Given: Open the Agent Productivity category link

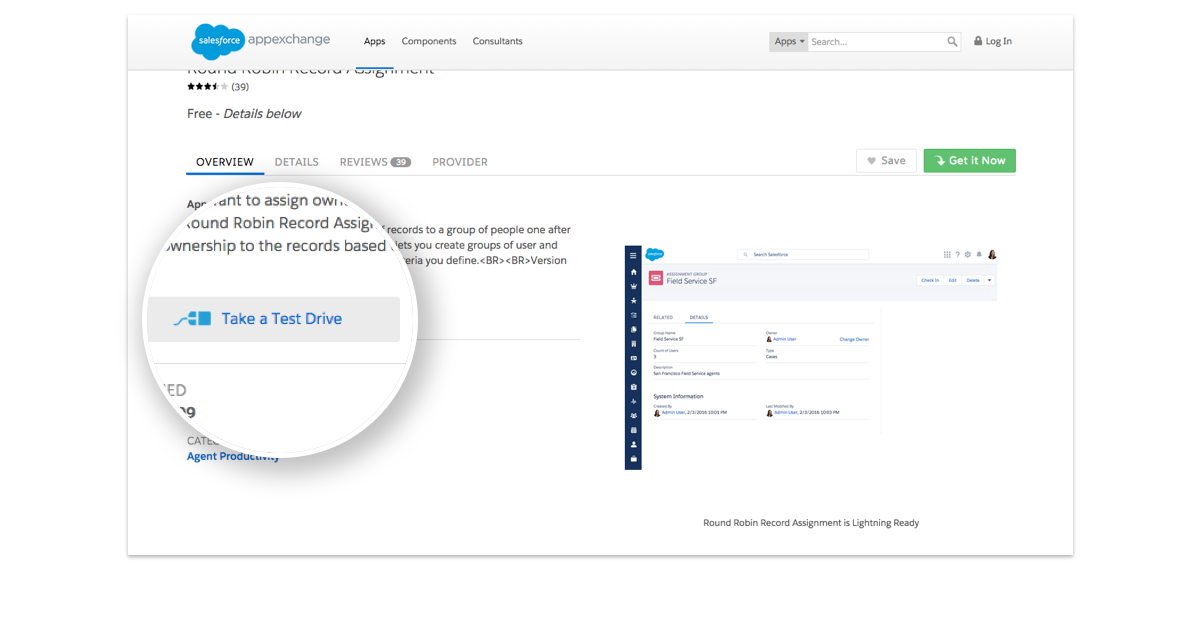Looking at the screenshot, I should pyautogui.click(x=234, y=457).
